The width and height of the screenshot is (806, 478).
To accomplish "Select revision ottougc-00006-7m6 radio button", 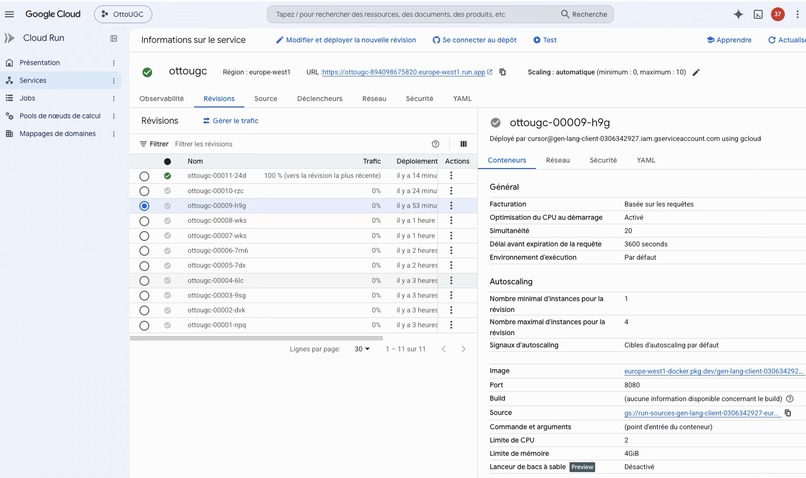I will pyautogui.click(x=144, y=251).
